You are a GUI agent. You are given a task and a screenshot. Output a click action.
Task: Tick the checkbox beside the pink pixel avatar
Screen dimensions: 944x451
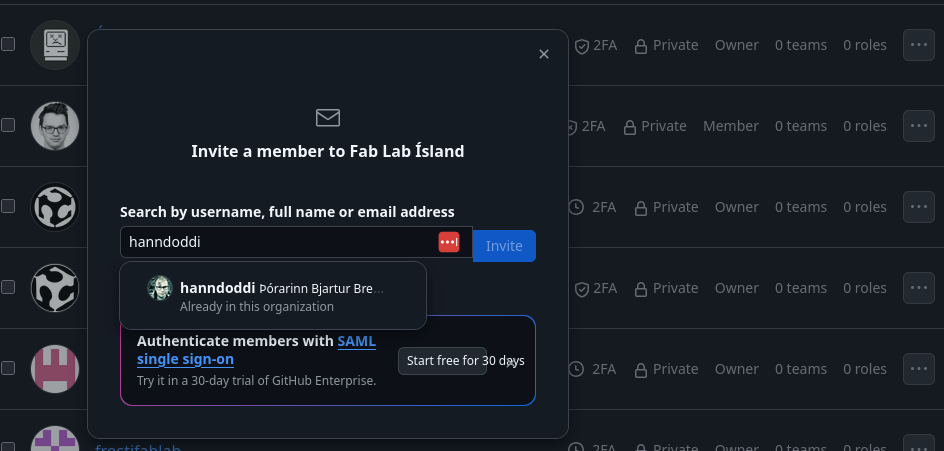pos(8,368)
